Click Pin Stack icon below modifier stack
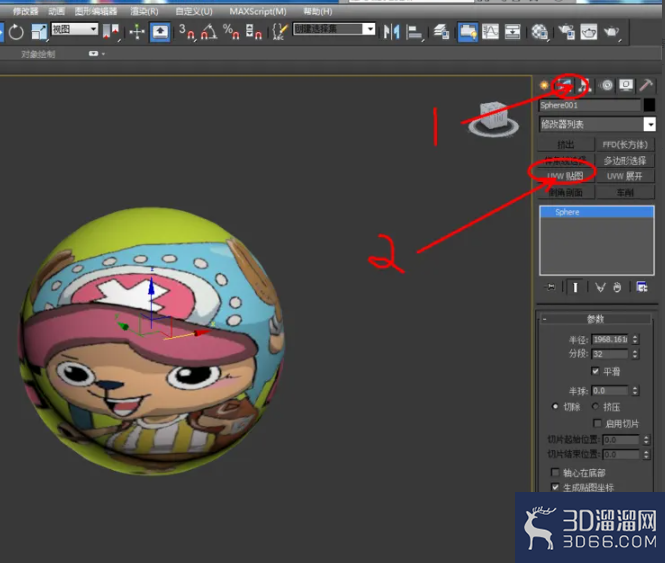Image resolution: width=665 pixels, height=563 pixels. pyautogui.click(x=550, y=288)
